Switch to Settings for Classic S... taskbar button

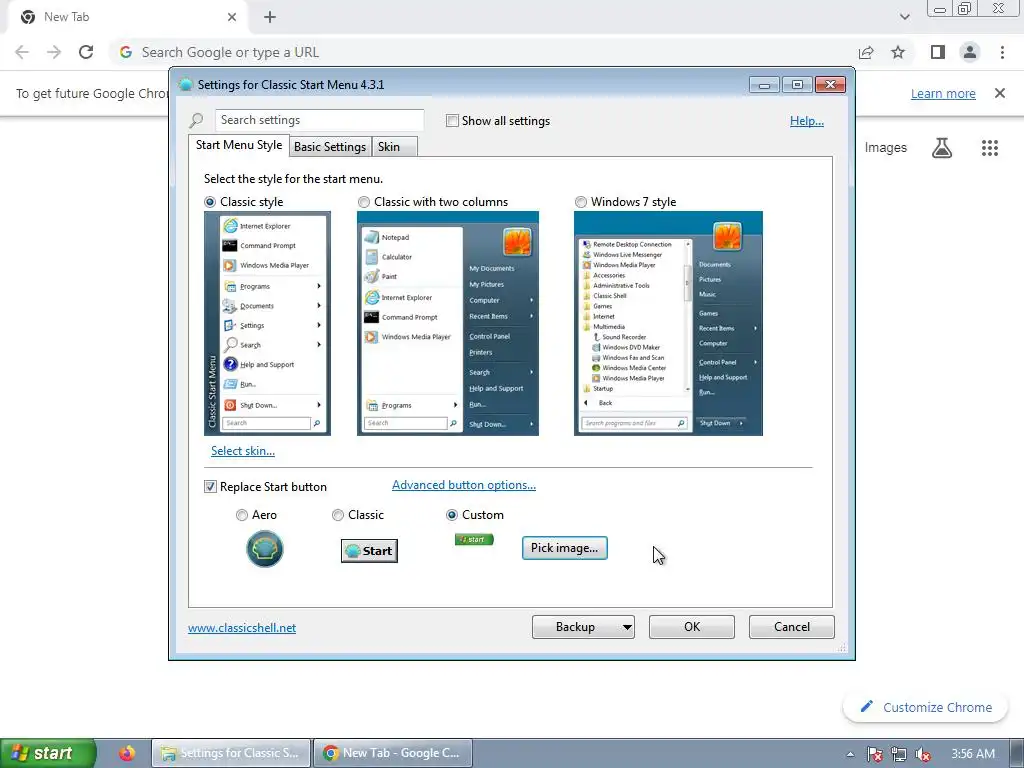(x=231, y=753)
